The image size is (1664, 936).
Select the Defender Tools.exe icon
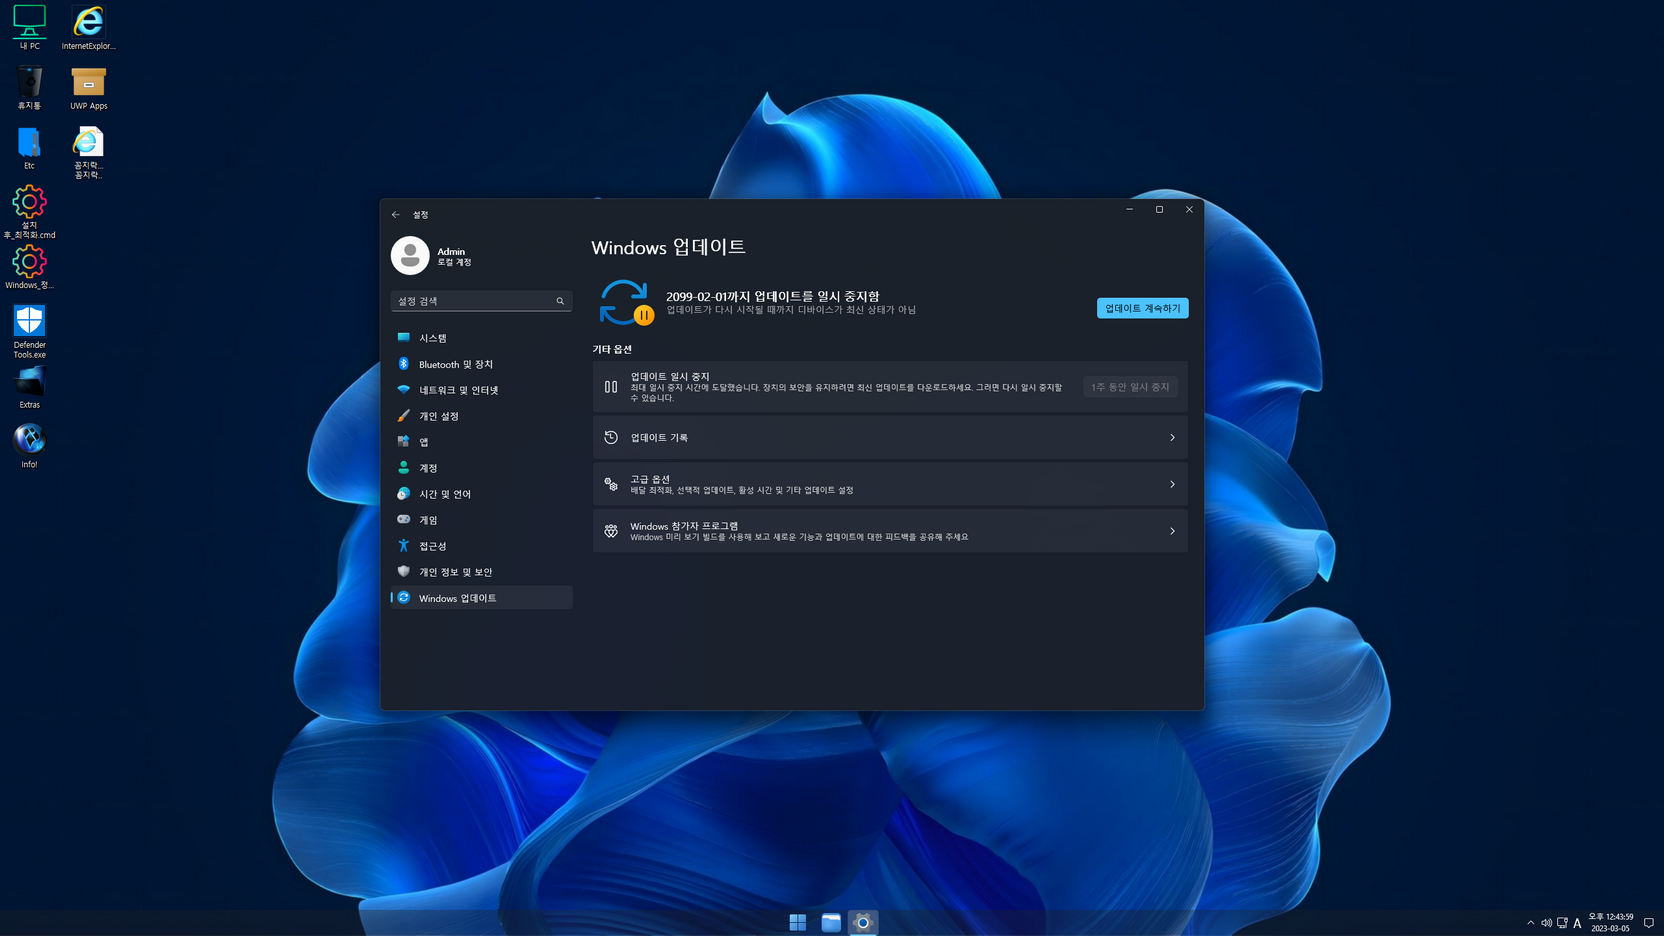coord(29,331)
